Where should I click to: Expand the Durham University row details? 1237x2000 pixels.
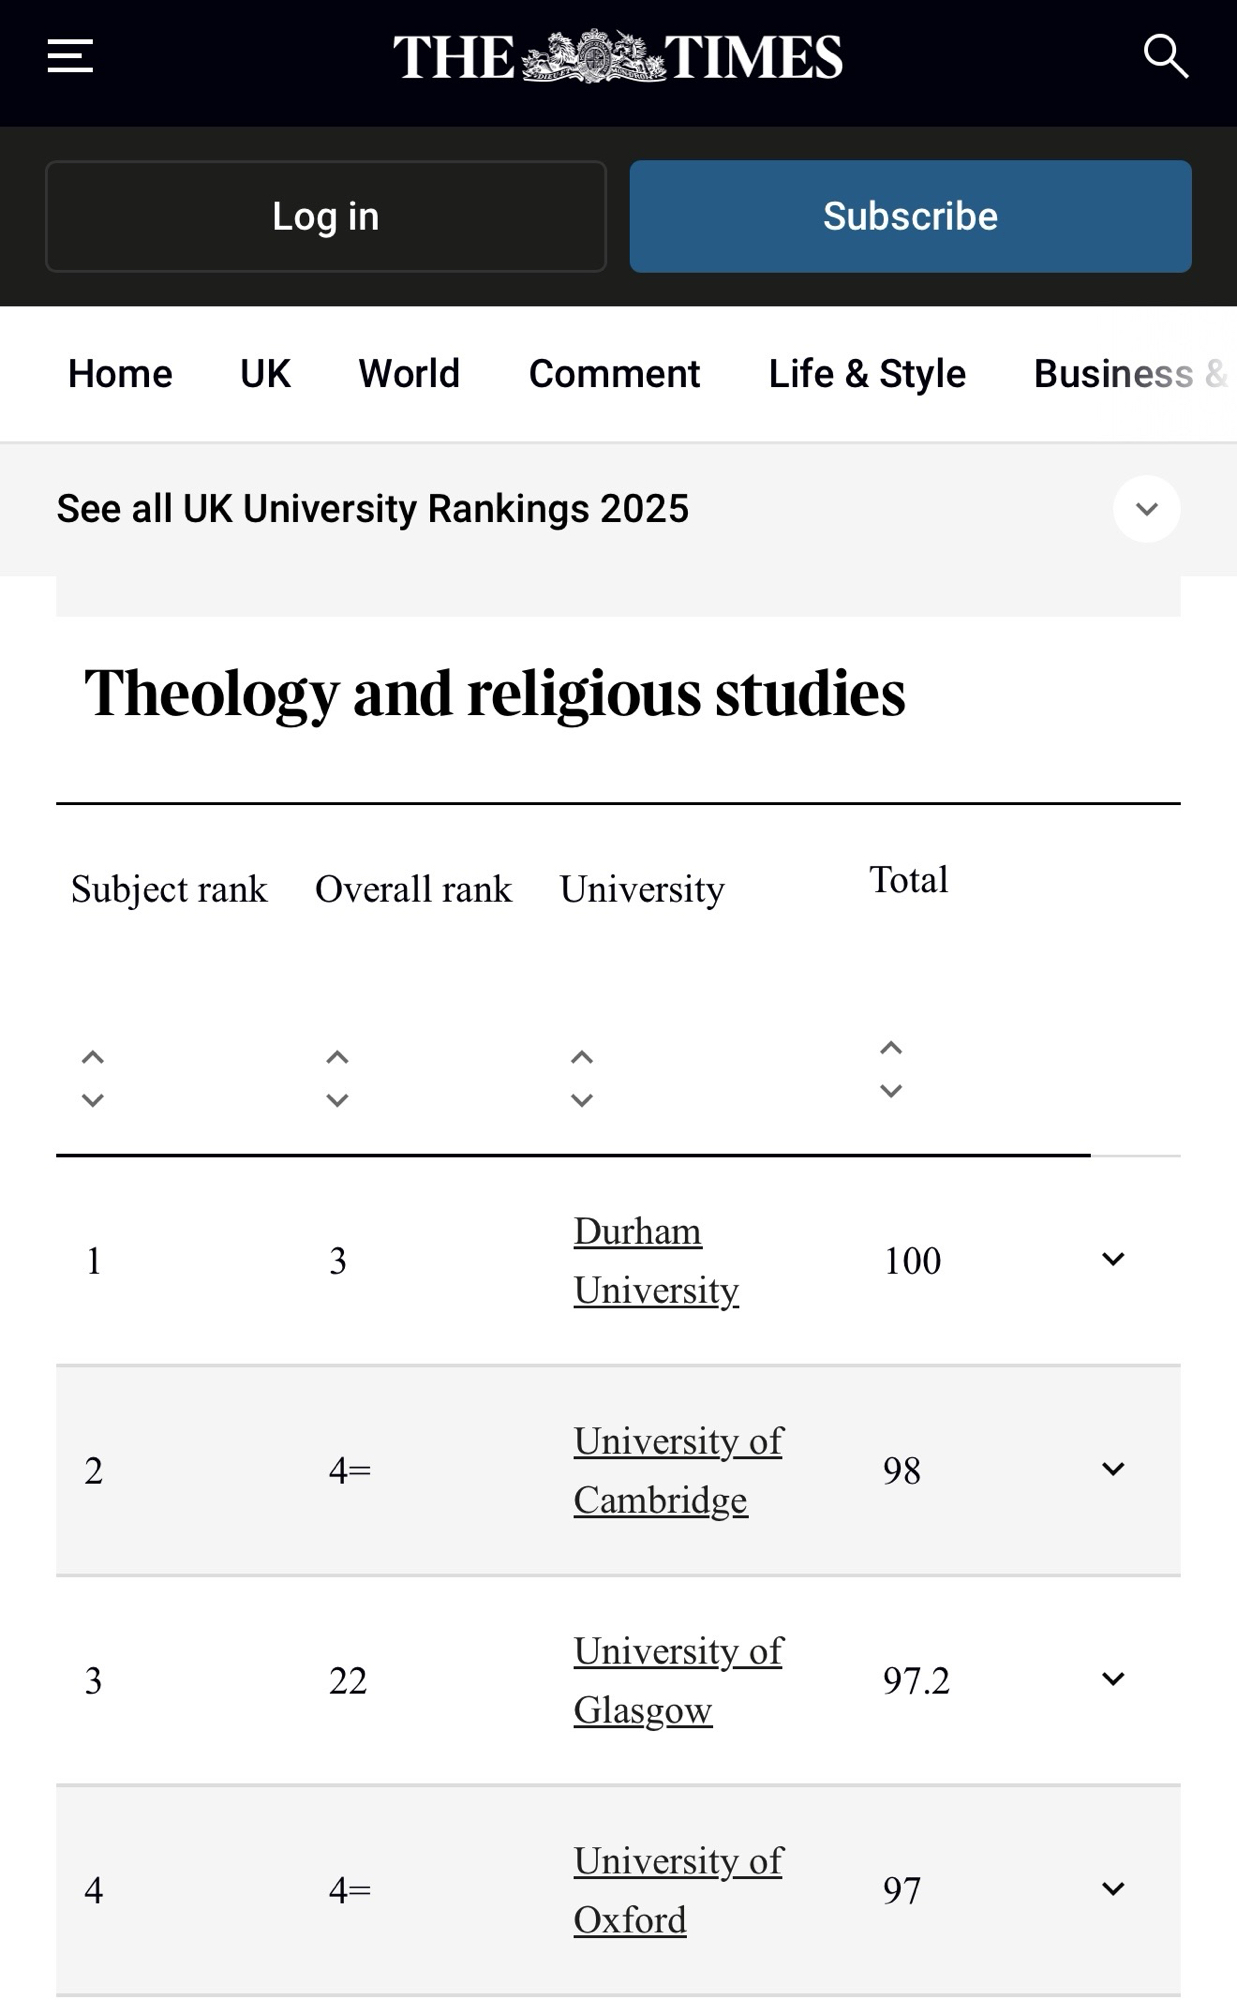[1113, 1259]
